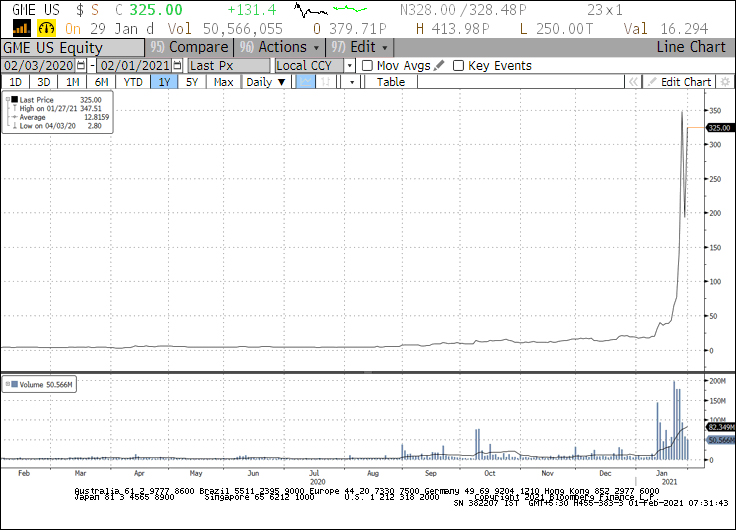Open the Local CCY dropdown arrow
This screenshot has height=530, width=736.
[350, 66]
